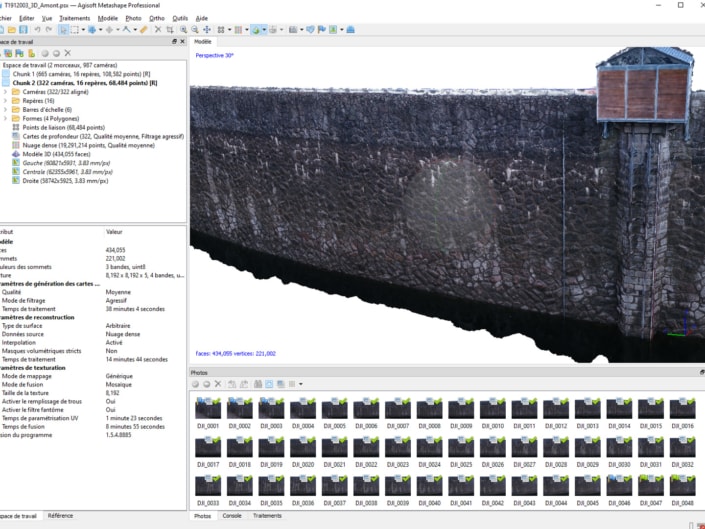Open the Outils menu
Viewport: 705px width, 529px height.
(180, 18)
